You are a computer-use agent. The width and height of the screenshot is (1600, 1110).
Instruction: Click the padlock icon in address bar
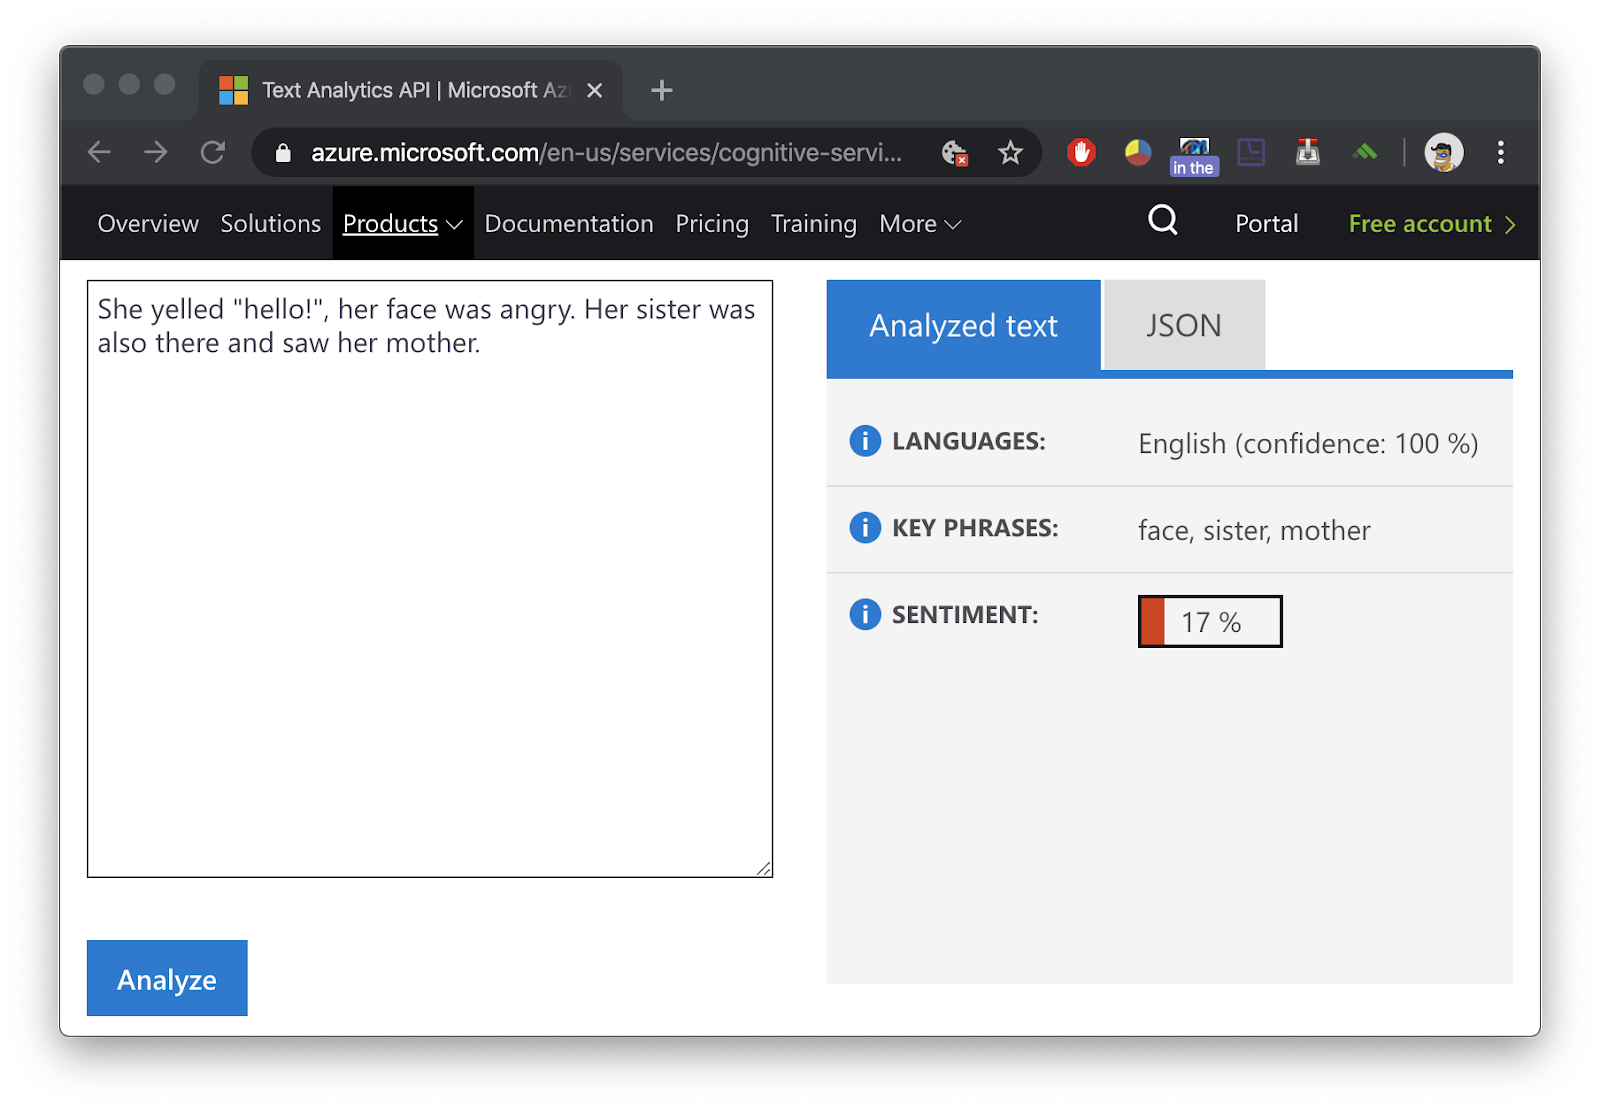(x=282, y=152)
